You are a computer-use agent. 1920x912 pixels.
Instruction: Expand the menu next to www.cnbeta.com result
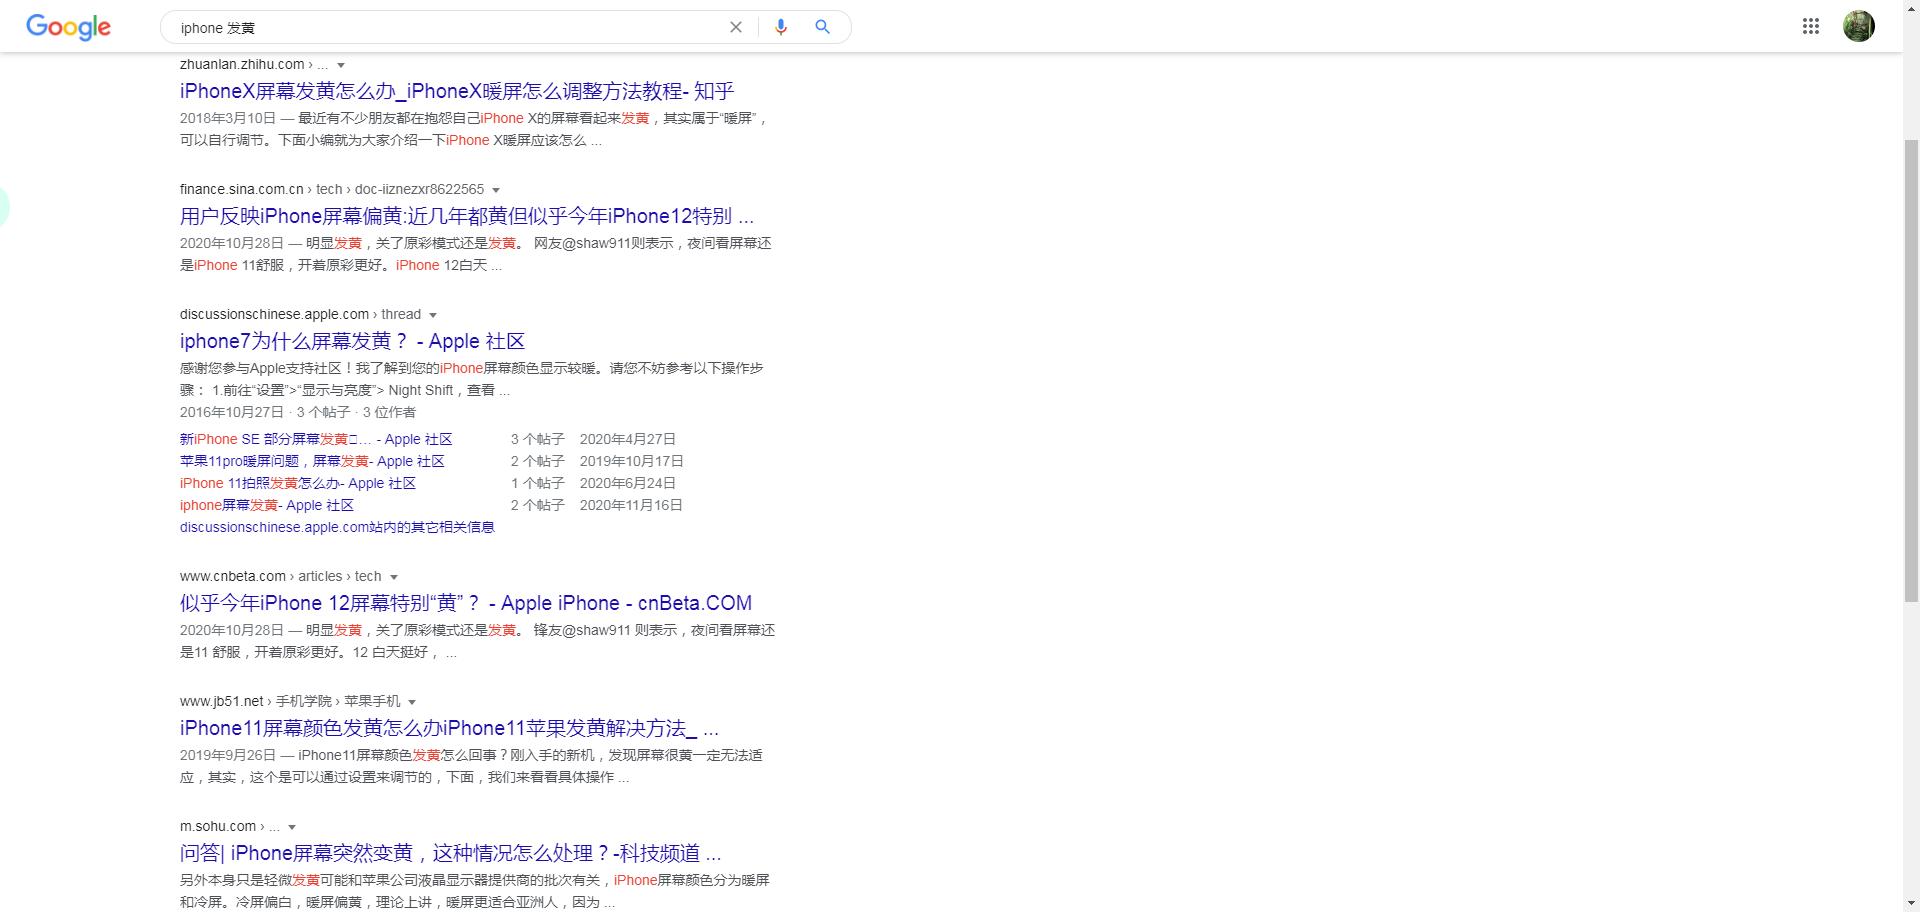[394, 576]
